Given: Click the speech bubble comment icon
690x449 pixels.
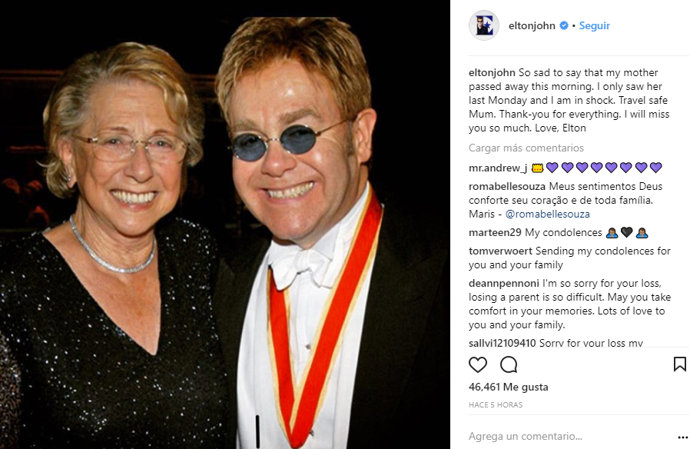Looking at the screenshot, I should coord(508,365).
